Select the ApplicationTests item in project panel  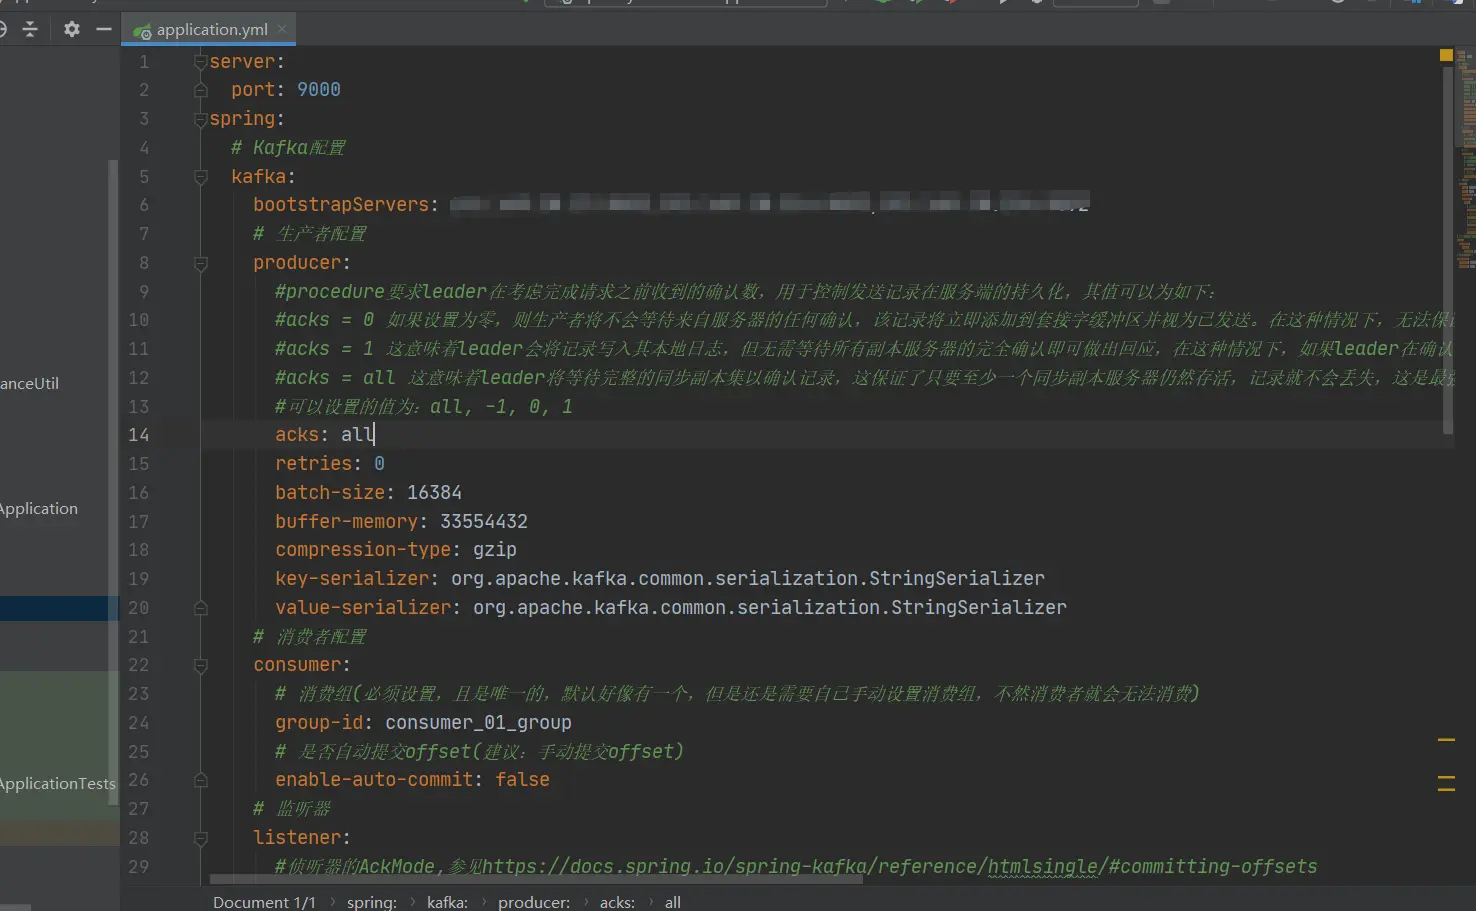tap(58, 784)
